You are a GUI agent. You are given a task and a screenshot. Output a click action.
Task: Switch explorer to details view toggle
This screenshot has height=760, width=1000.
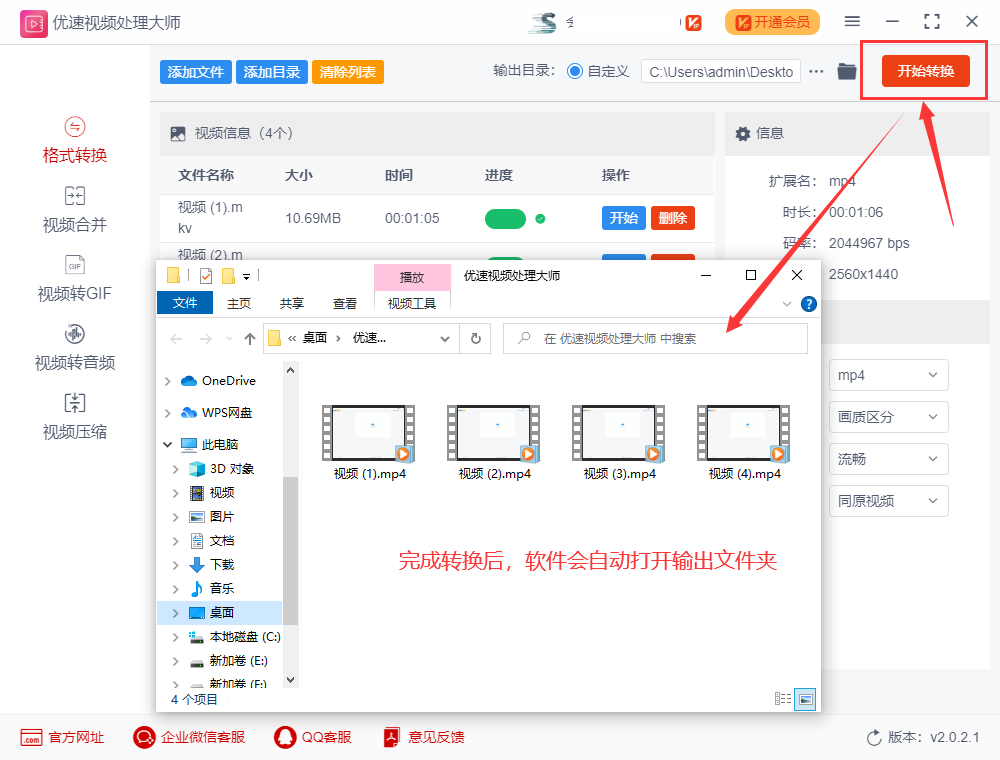782,699
